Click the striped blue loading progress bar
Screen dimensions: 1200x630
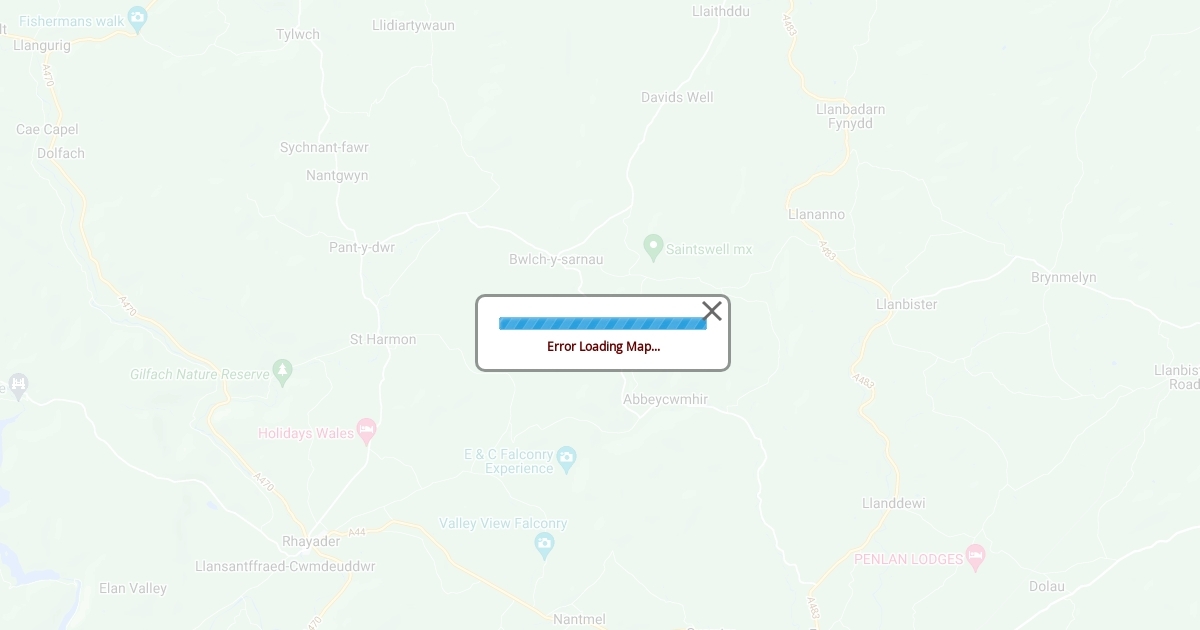pyautogui.click(x=603, y=323)
